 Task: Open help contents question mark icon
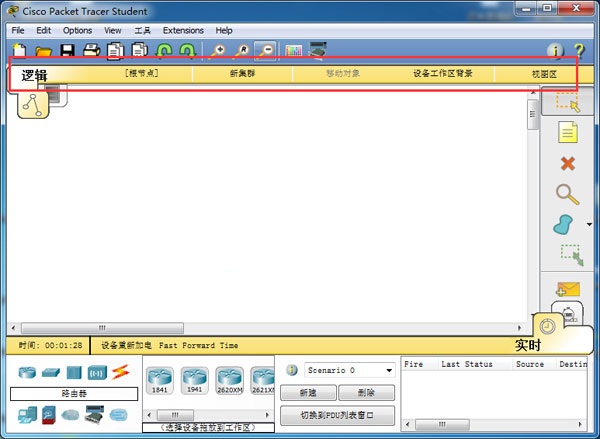[x=579, y=51]
